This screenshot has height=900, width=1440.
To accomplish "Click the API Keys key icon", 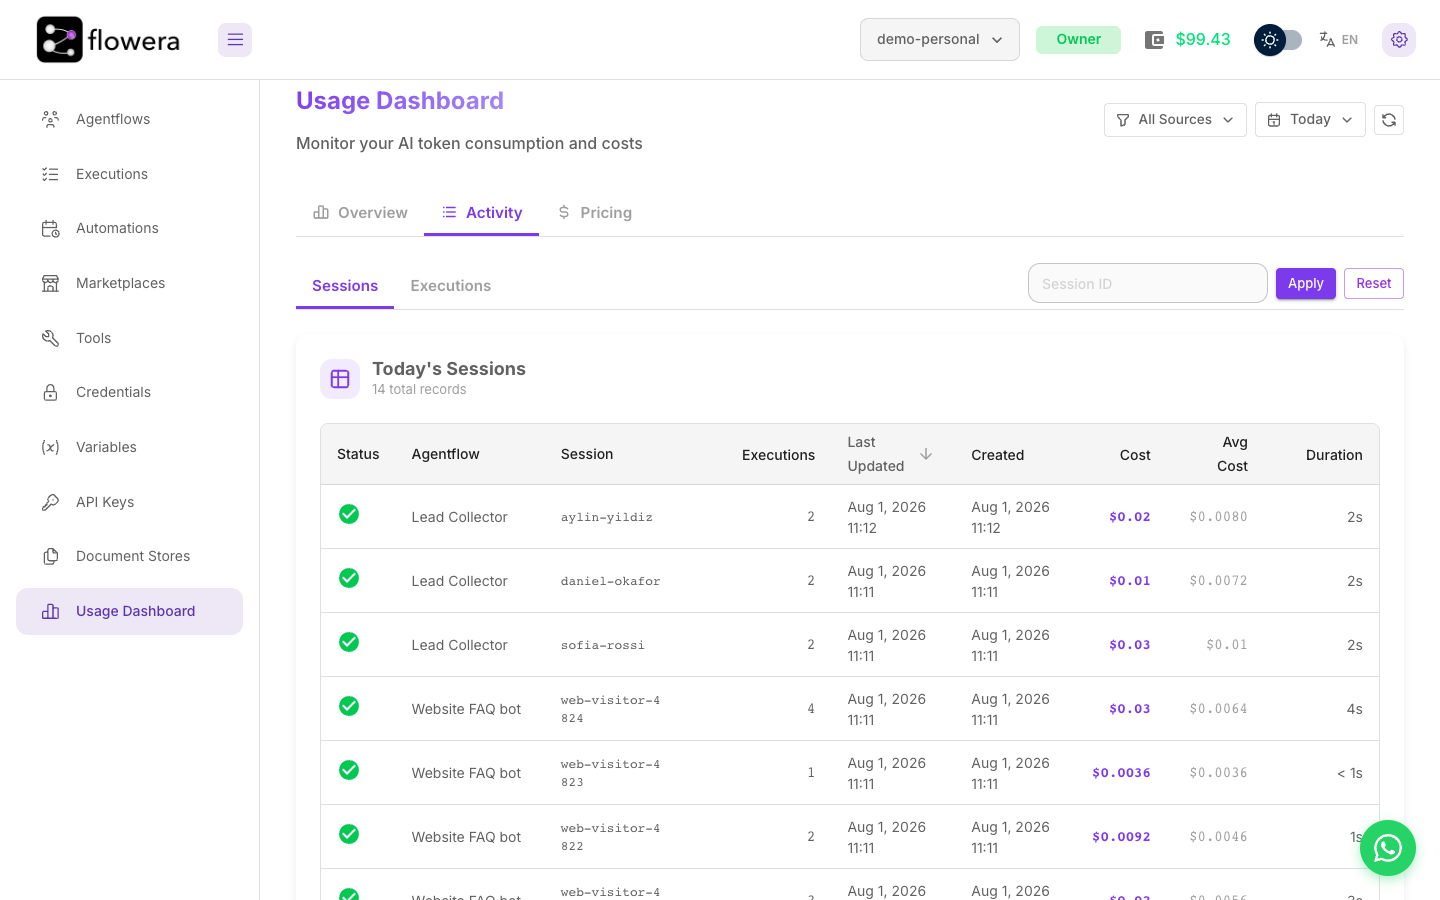I will coord(50,502).
